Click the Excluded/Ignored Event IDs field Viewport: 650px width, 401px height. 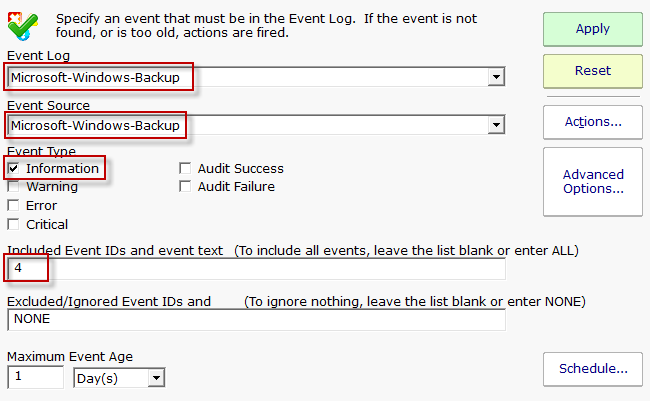point(255,319)
